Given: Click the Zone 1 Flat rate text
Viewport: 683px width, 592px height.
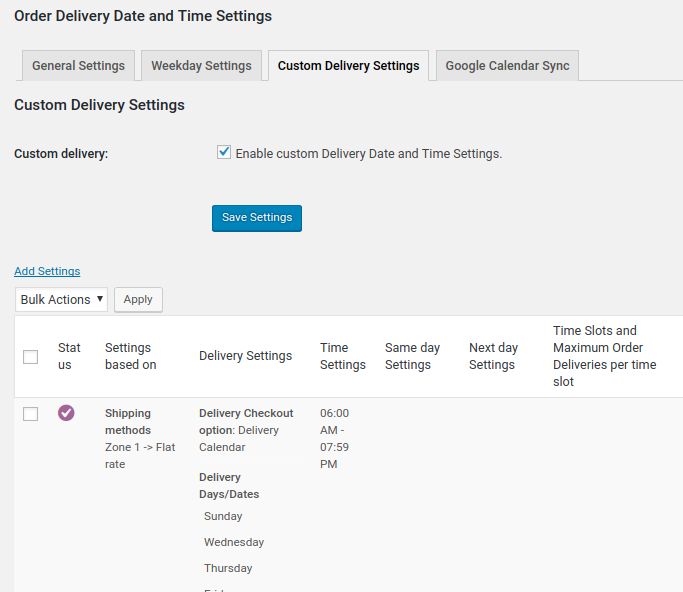Looking at the screenshot, I should click(x=139, y=456).
